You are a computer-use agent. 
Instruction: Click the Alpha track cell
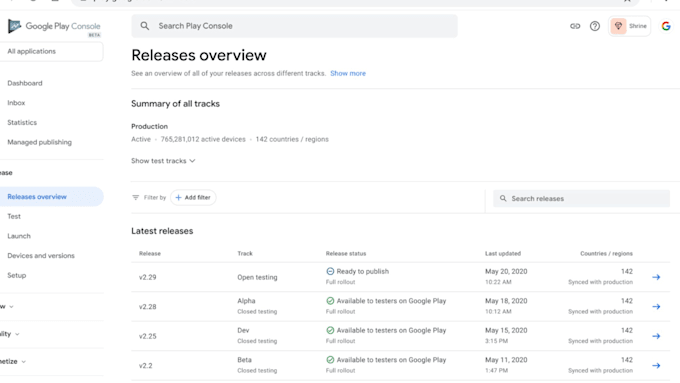[x=246, y=301]
